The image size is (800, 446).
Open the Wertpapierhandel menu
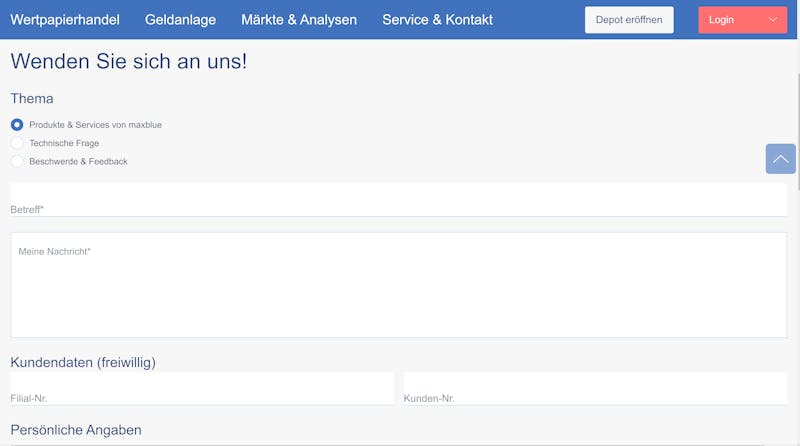pos(65,20)
